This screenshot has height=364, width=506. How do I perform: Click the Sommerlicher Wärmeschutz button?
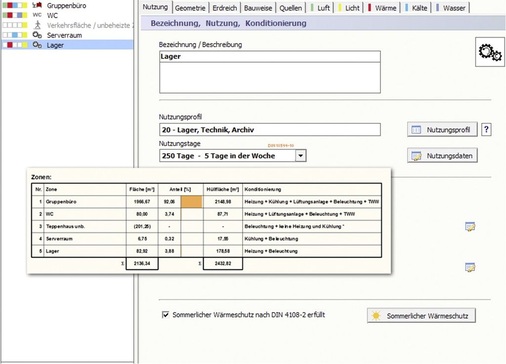coord(421,315)
